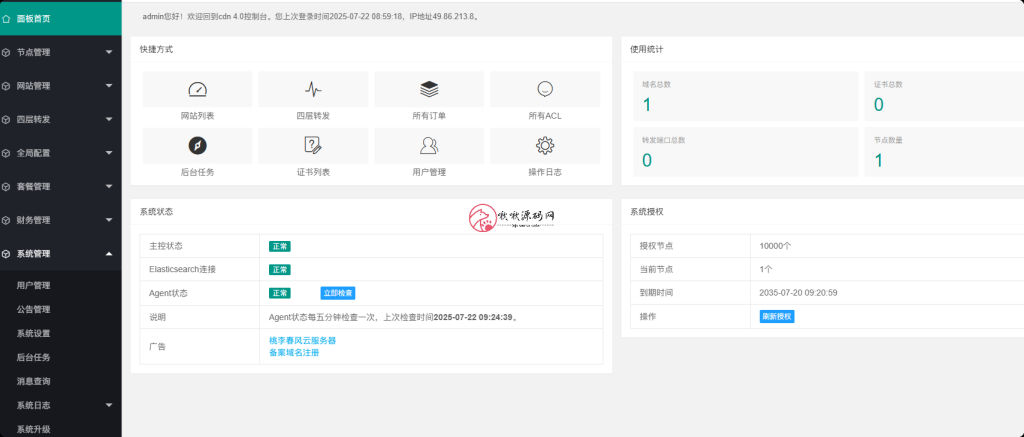1024x437 pixels.
Task: Click the 正常 badge for Elasticsearch连接
Action: (x=280, y=270)
